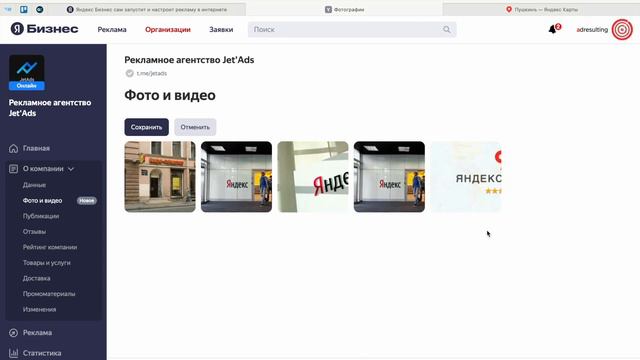Click the Сохранить button
Viewport: 640px width, 360px height.
tap(147, 127)
